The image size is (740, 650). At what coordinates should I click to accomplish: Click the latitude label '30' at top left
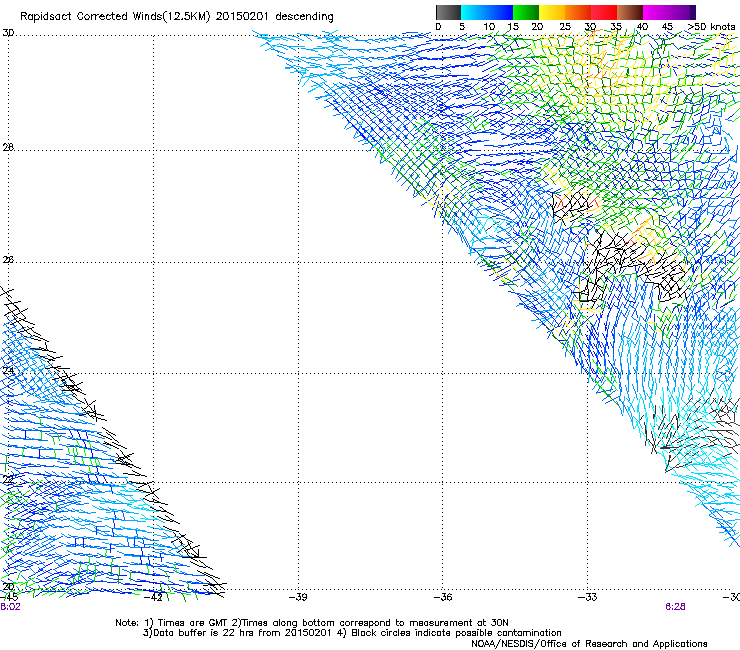click(x=8, y=33)
